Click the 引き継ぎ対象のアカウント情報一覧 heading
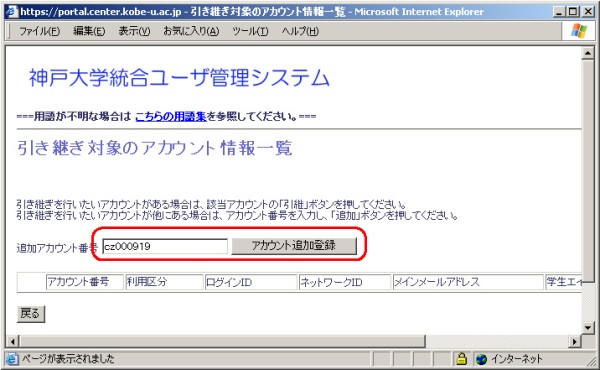600x370 pixels. click(155, 148)
